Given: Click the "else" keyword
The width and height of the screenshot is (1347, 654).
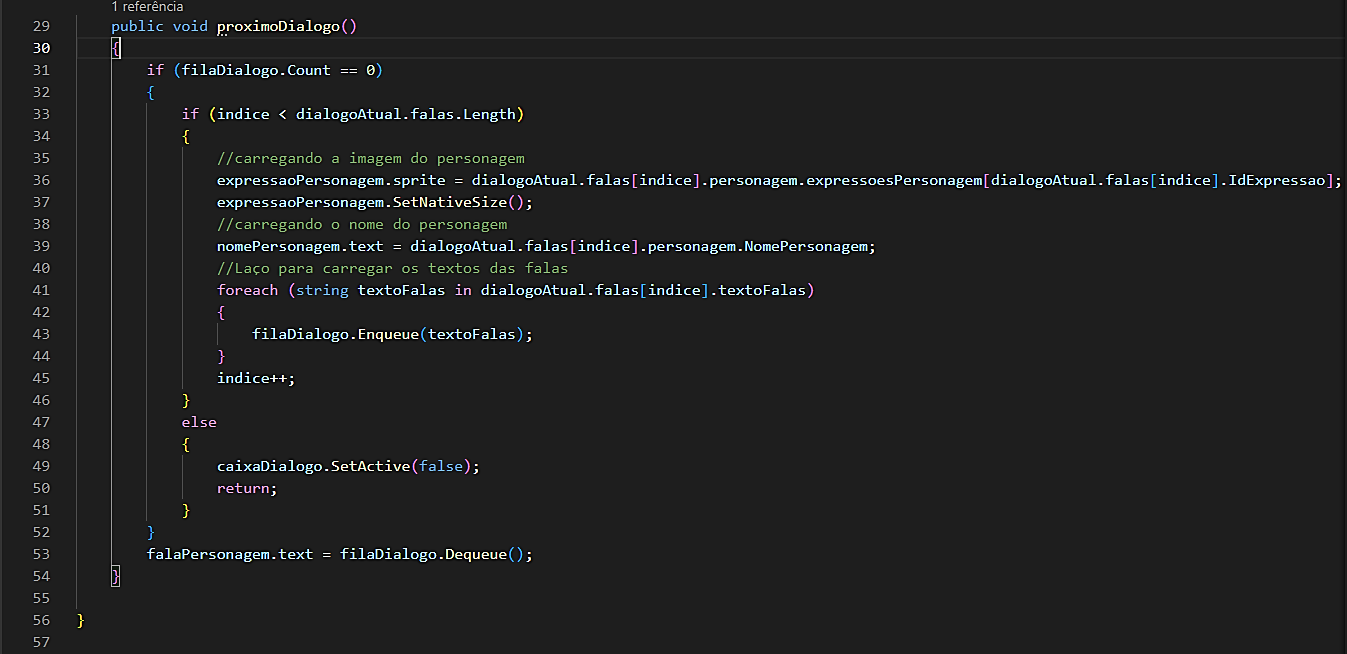Looking at the screenshot, I should click(199, 422).
